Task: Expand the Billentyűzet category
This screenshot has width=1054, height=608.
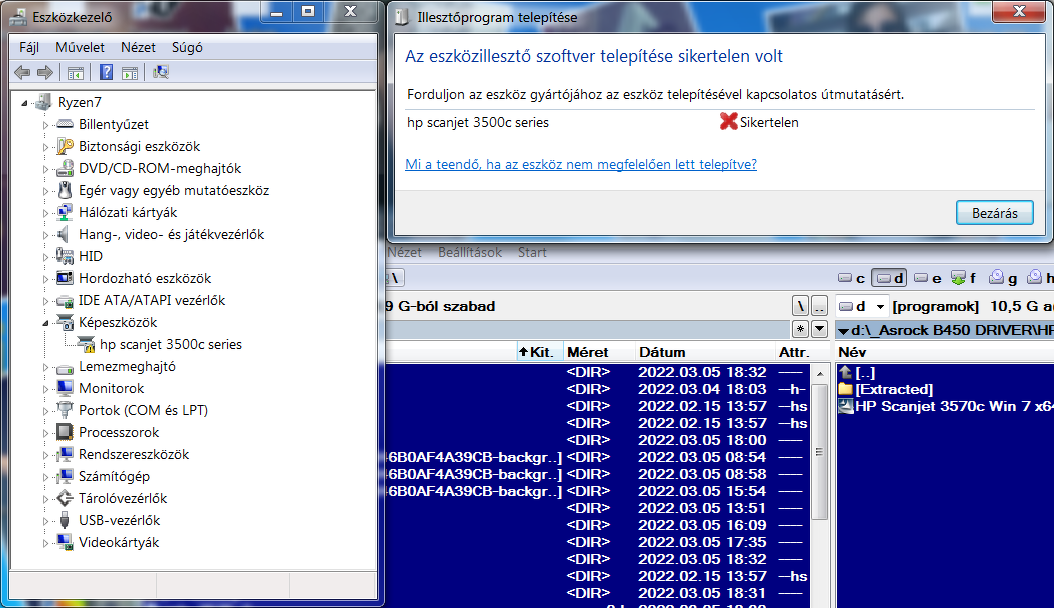Action: (46, 125)
